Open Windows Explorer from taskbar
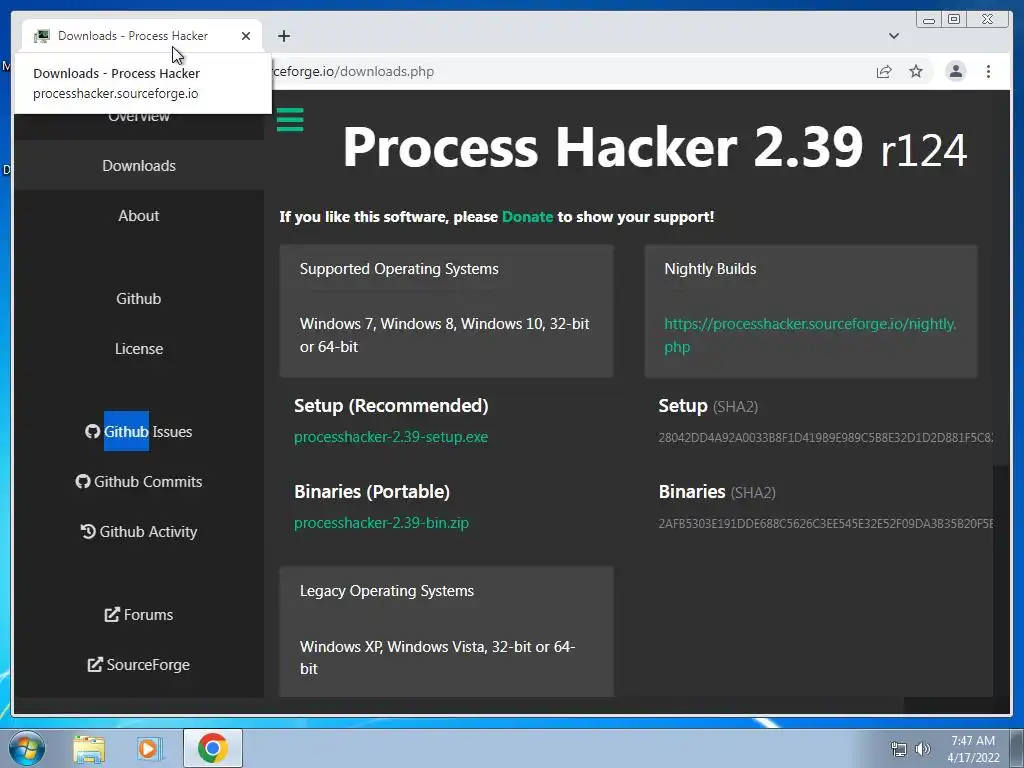Screen dimensions: 1024x768 (89, 748)
